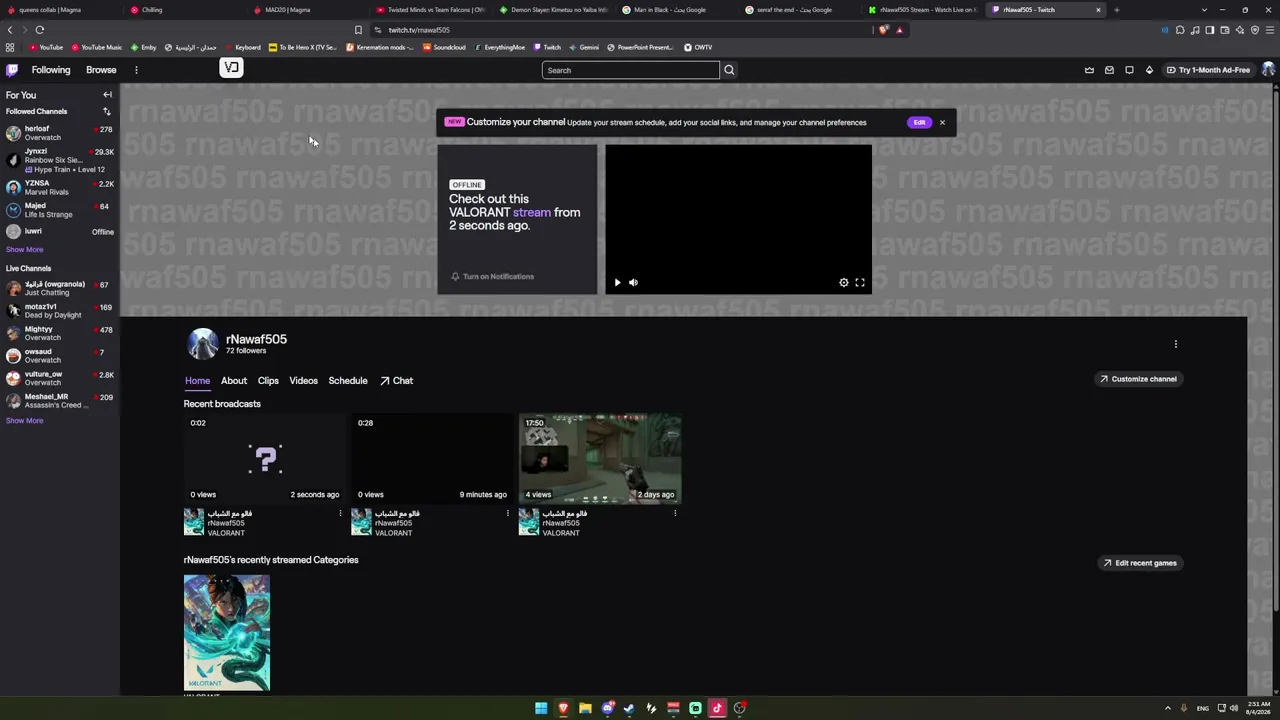Open the Twitch Prime loot crown icon
This screenshot has height=720, width=1280.
pyautogui.click(x=1089, y=70)
